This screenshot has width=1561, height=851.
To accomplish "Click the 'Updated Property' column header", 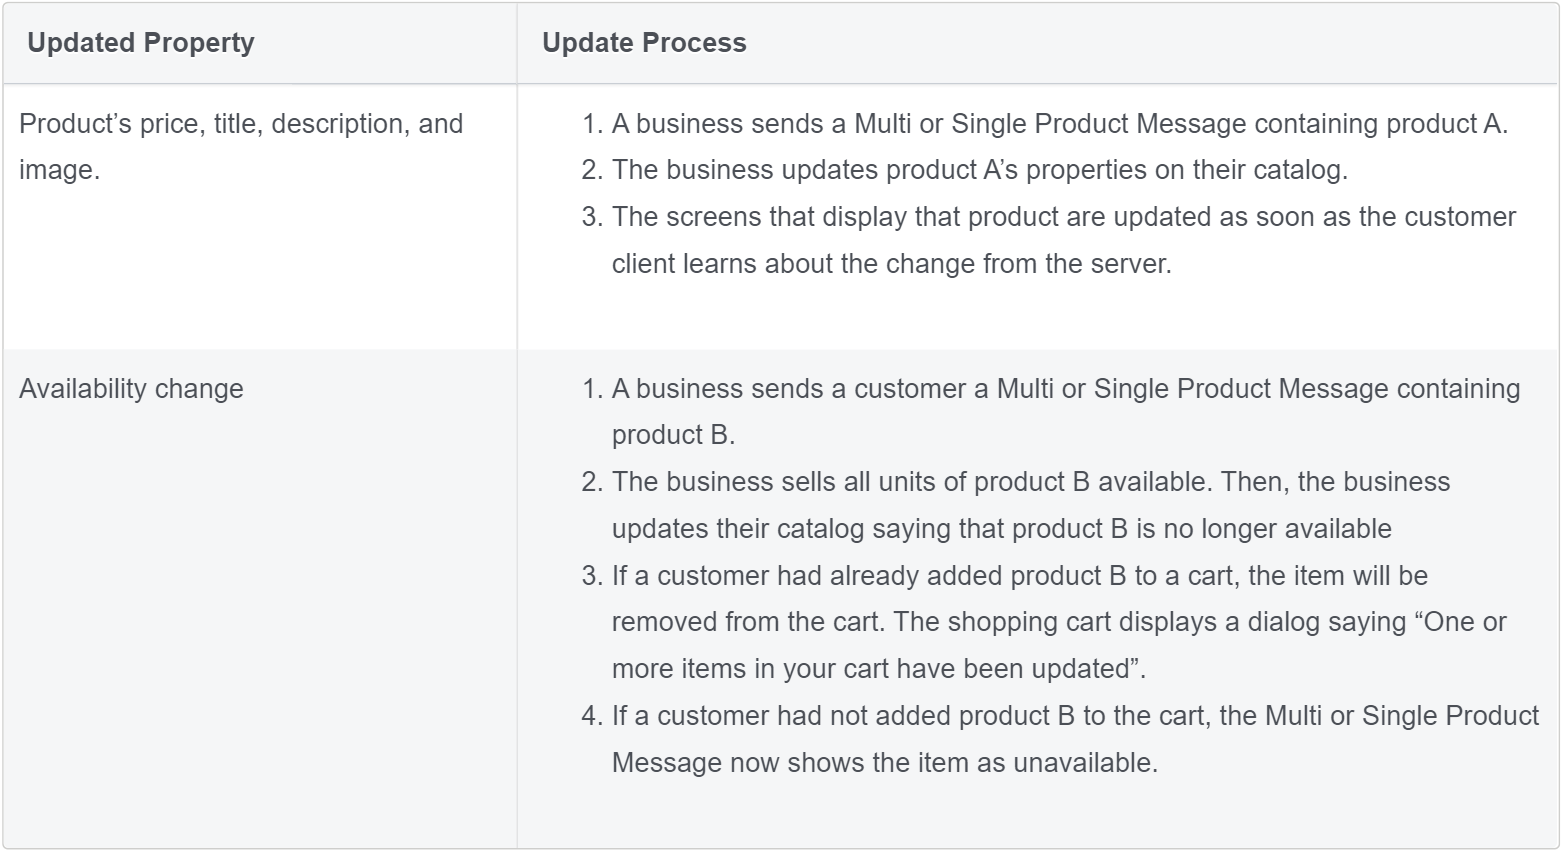I will (141, 43).
